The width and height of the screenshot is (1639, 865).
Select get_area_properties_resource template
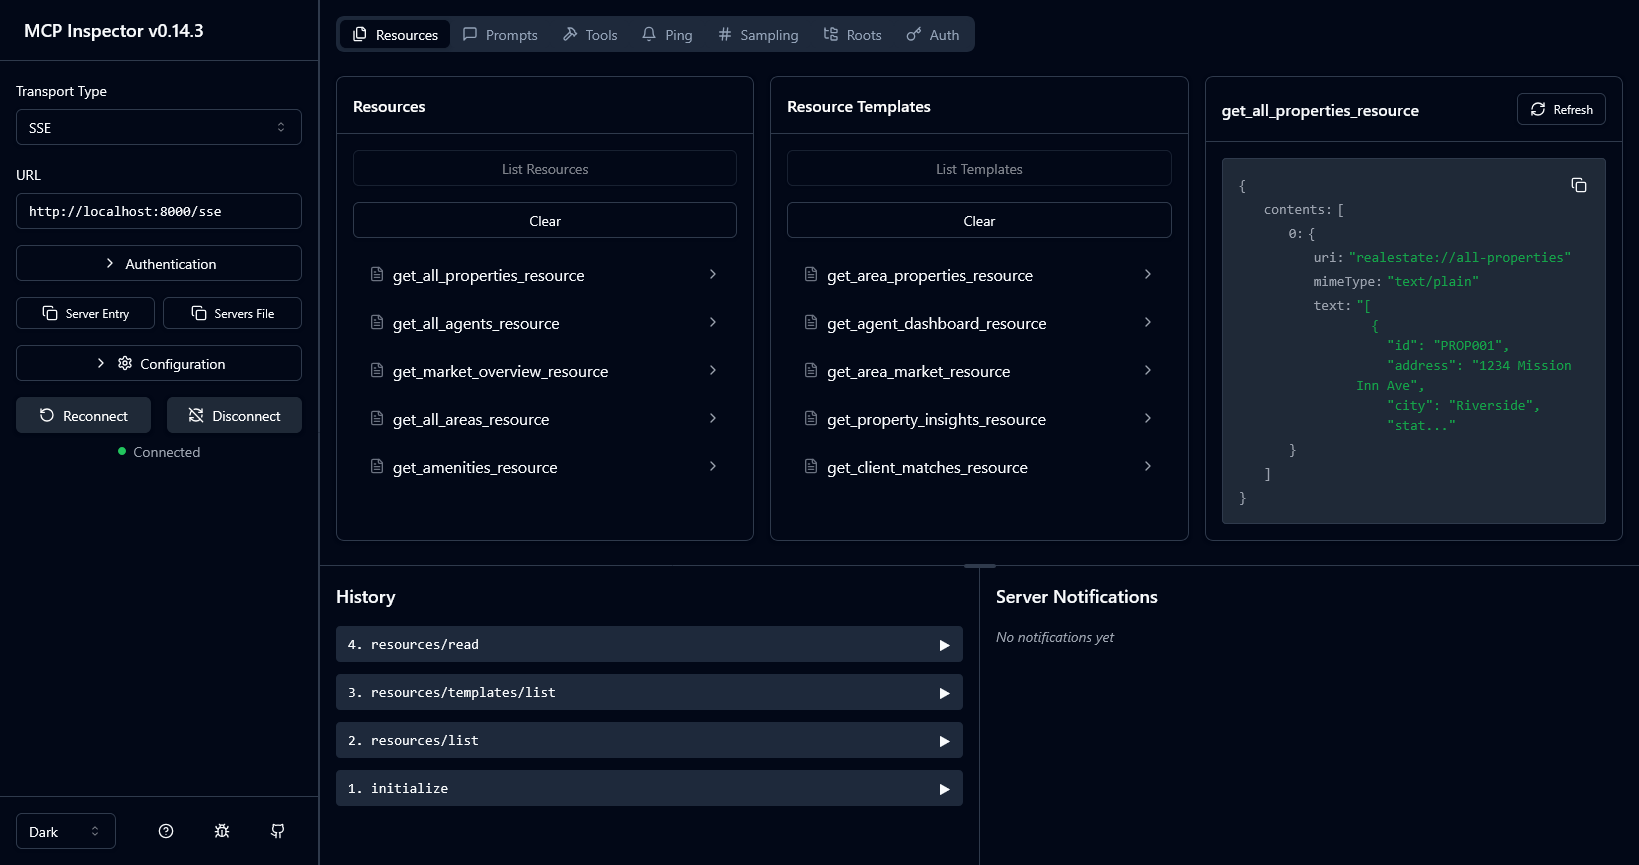tap(979, 275)
